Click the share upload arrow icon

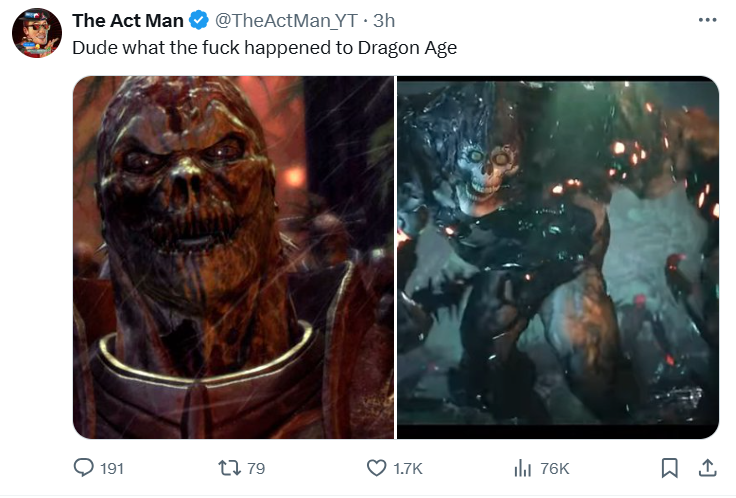pyautogui.click(x=706, y=467)
